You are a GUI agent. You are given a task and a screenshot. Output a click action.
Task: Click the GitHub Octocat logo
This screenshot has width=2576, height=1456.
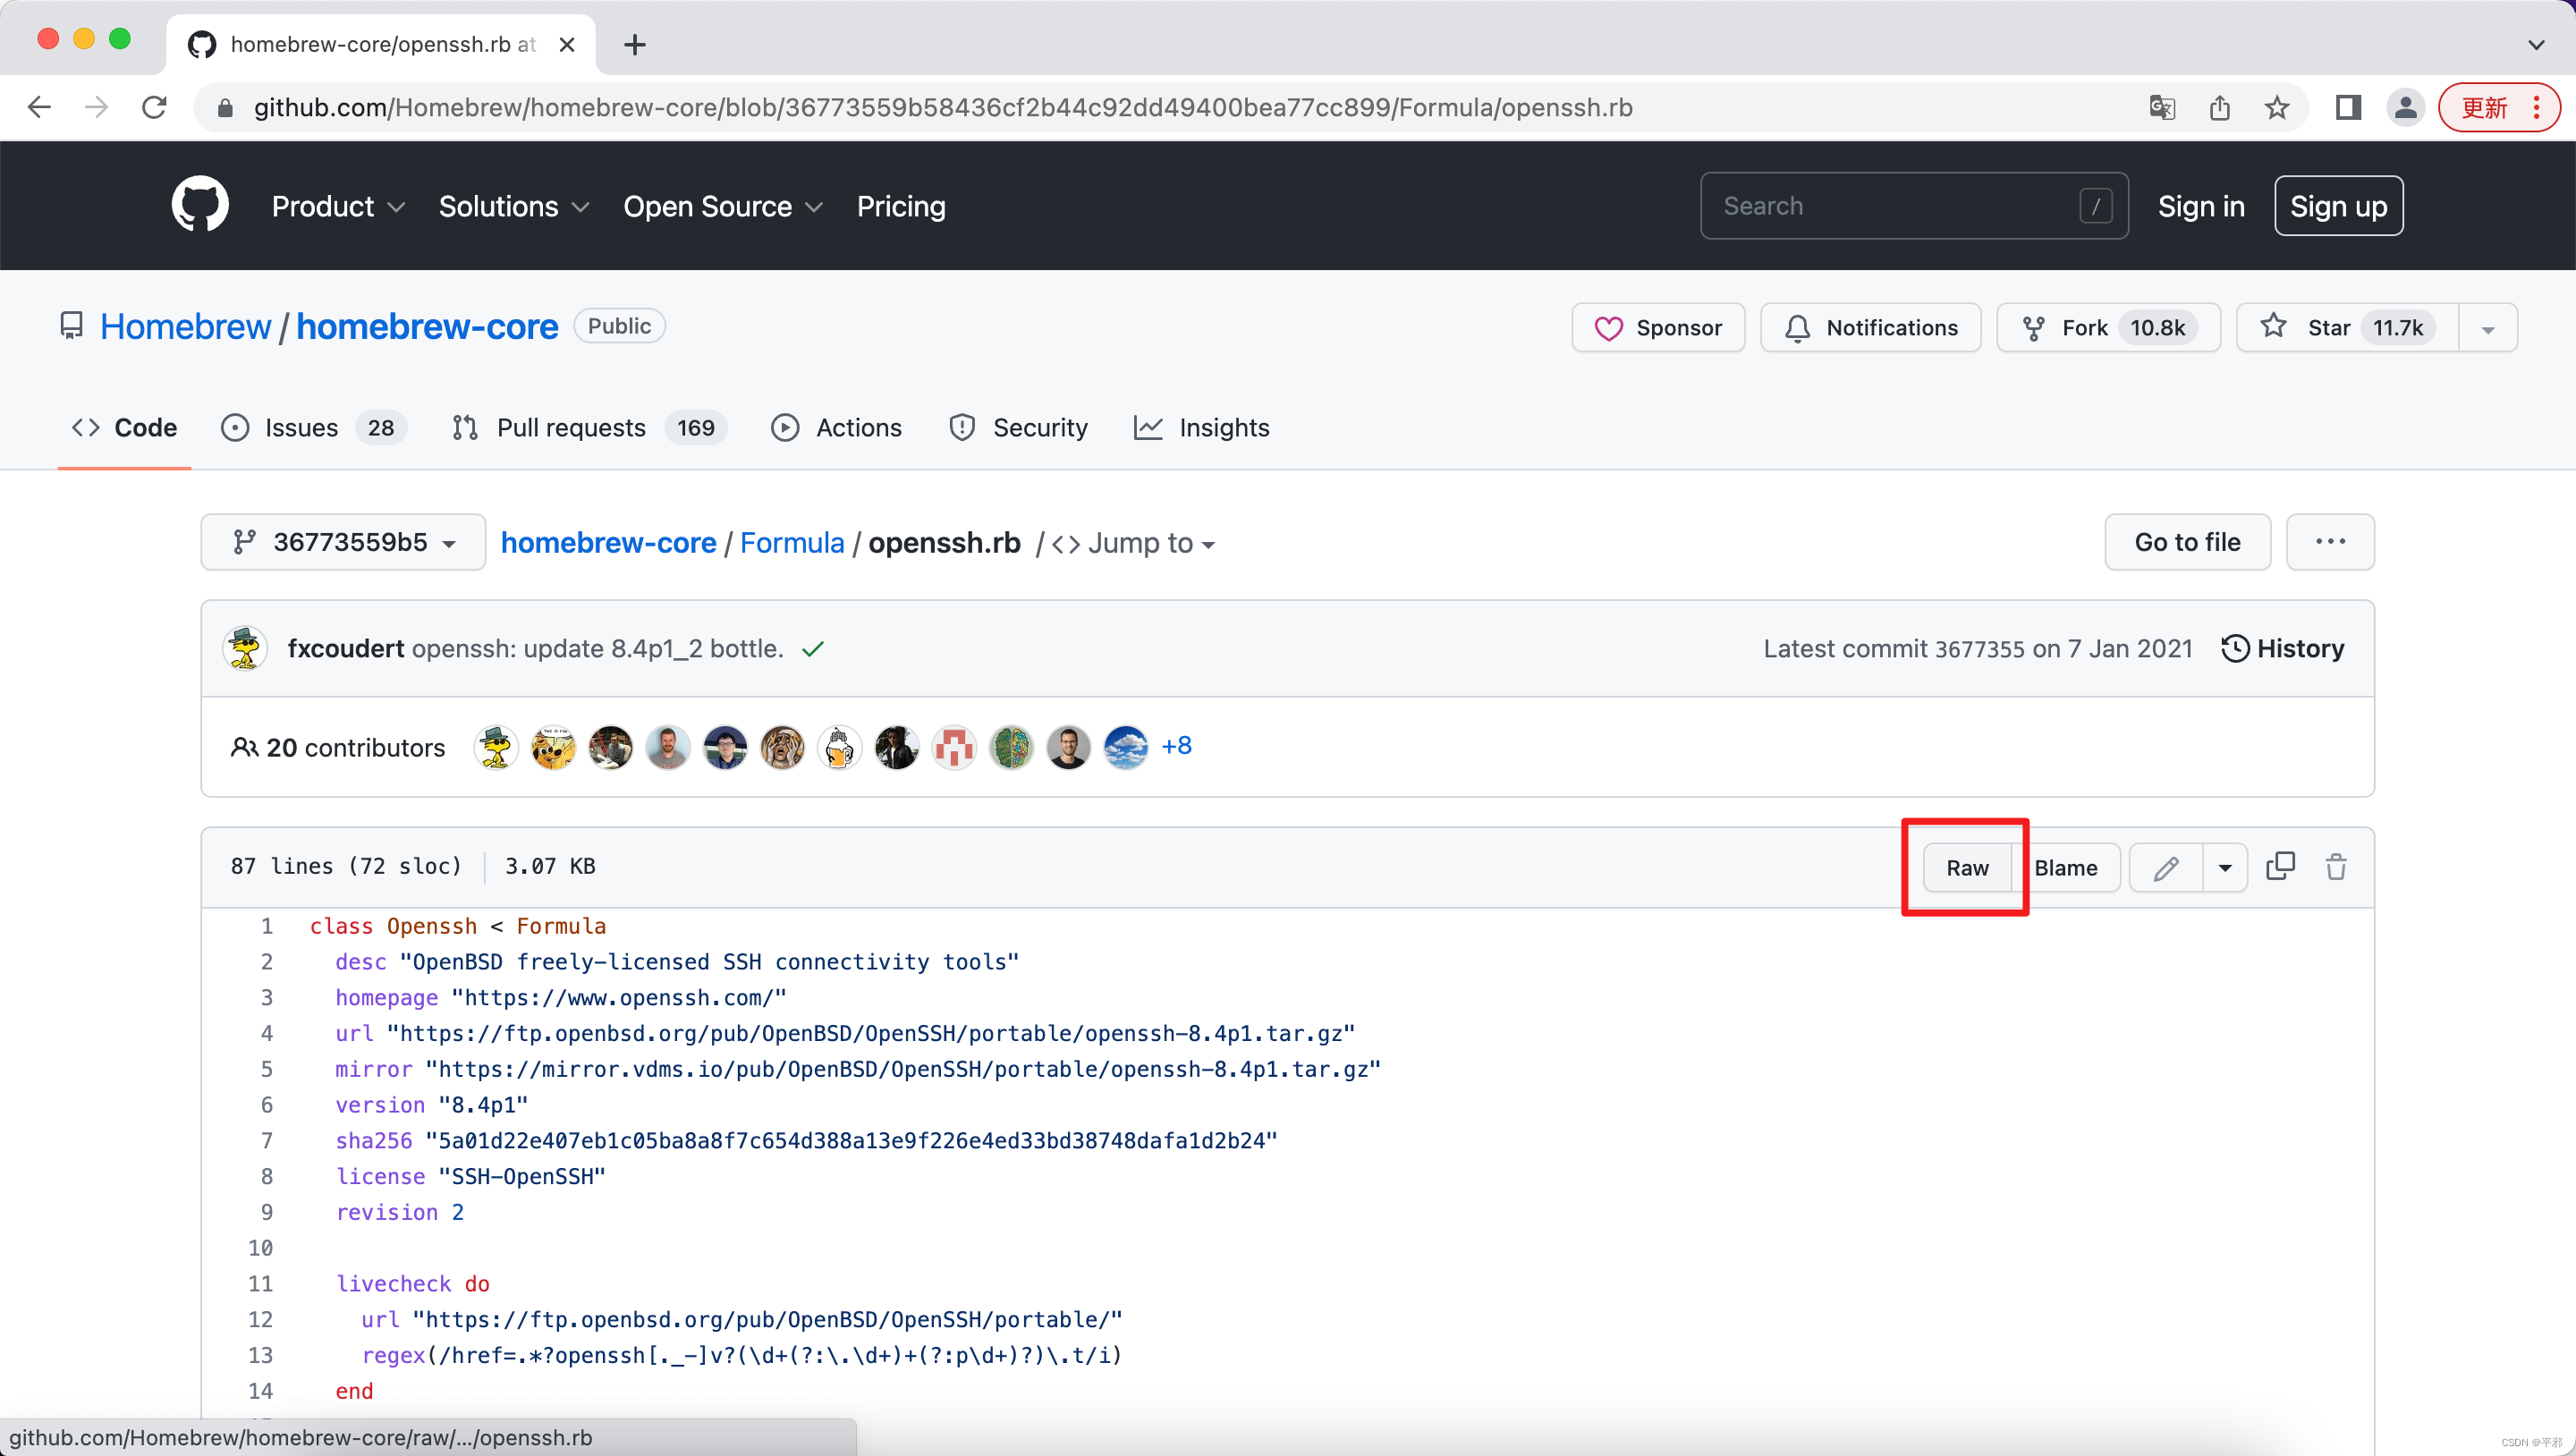tap(200, 205)
